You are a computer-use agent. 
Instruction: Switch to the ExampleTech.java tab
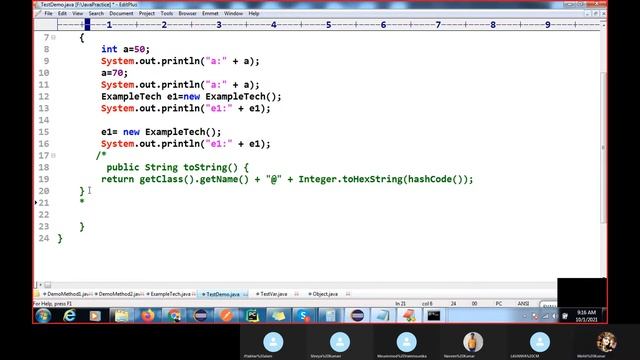click(170, 294)
